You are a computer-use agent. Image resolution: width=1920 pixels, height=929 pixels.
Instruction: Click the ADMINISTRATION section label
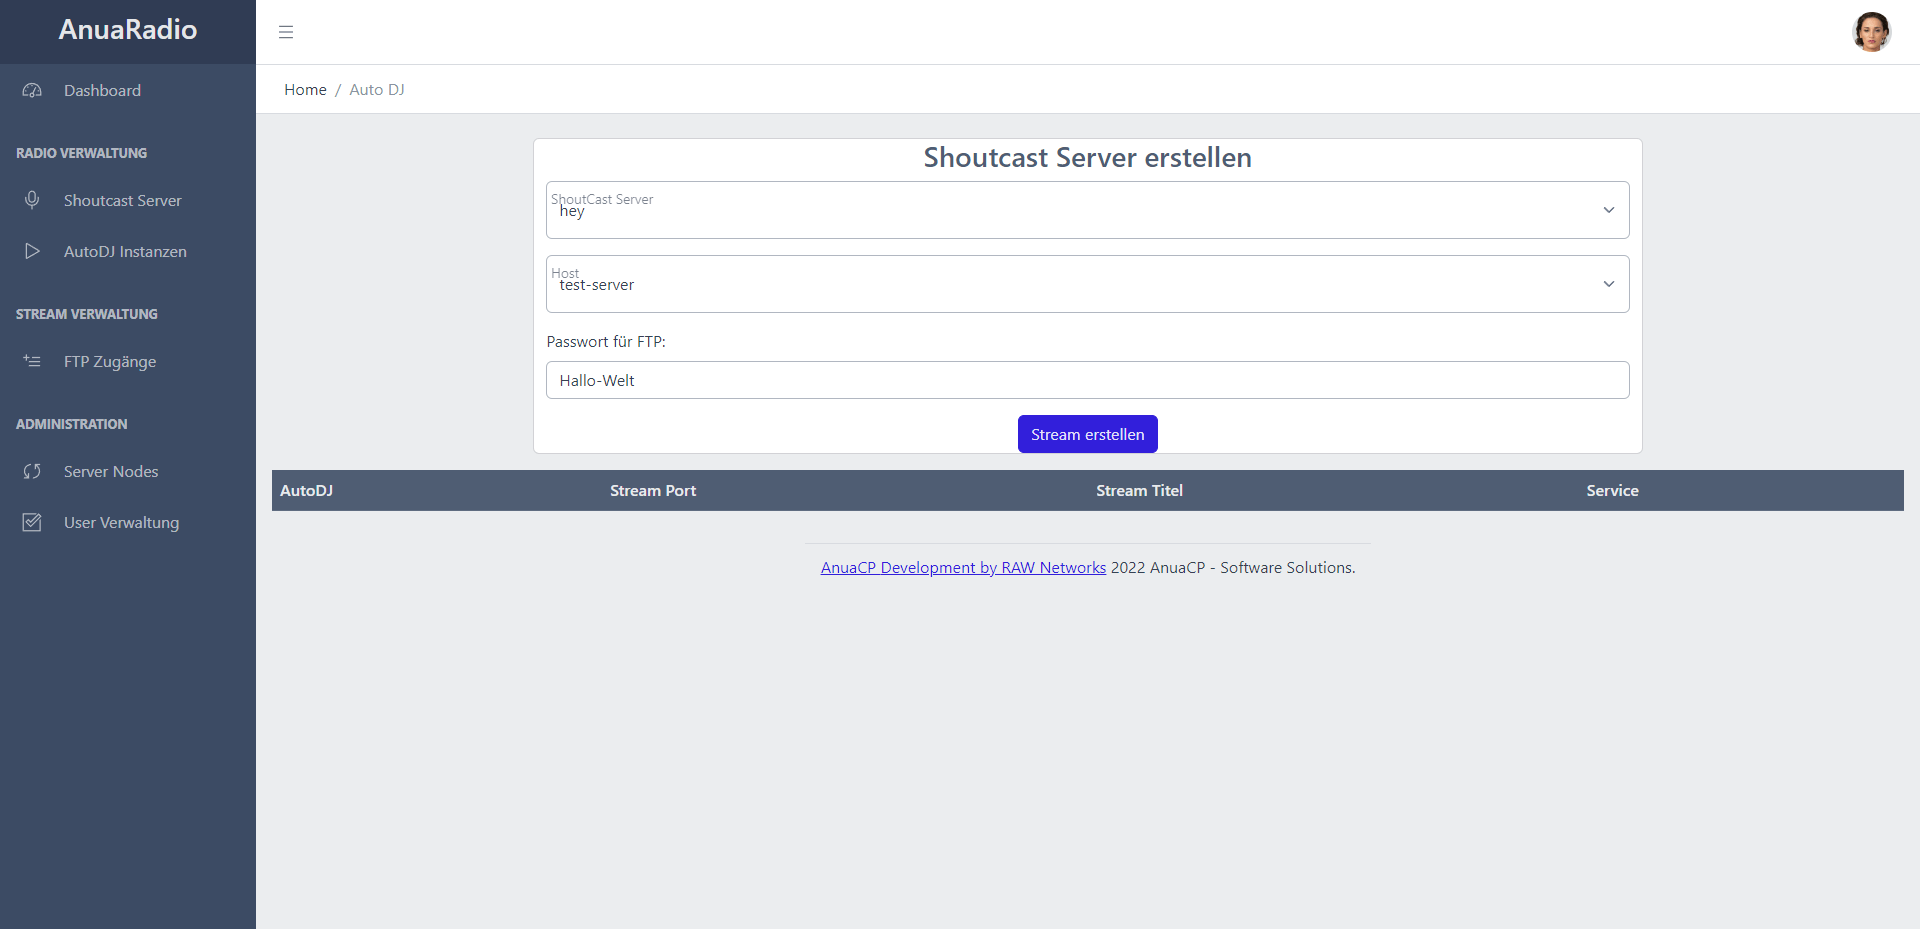[71, 424]
